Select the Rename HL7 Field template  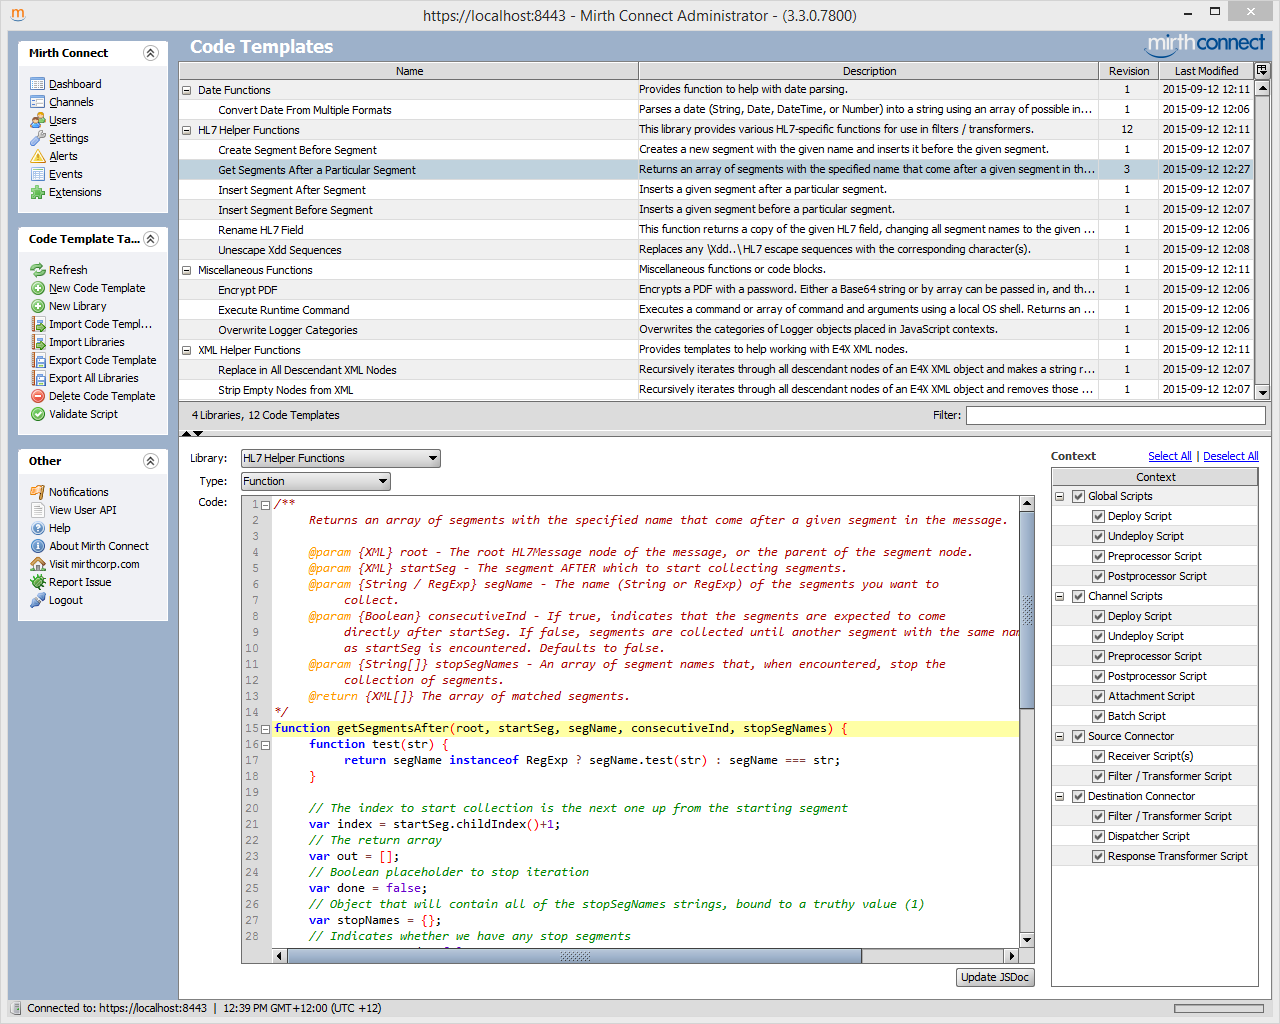[716, 230]
